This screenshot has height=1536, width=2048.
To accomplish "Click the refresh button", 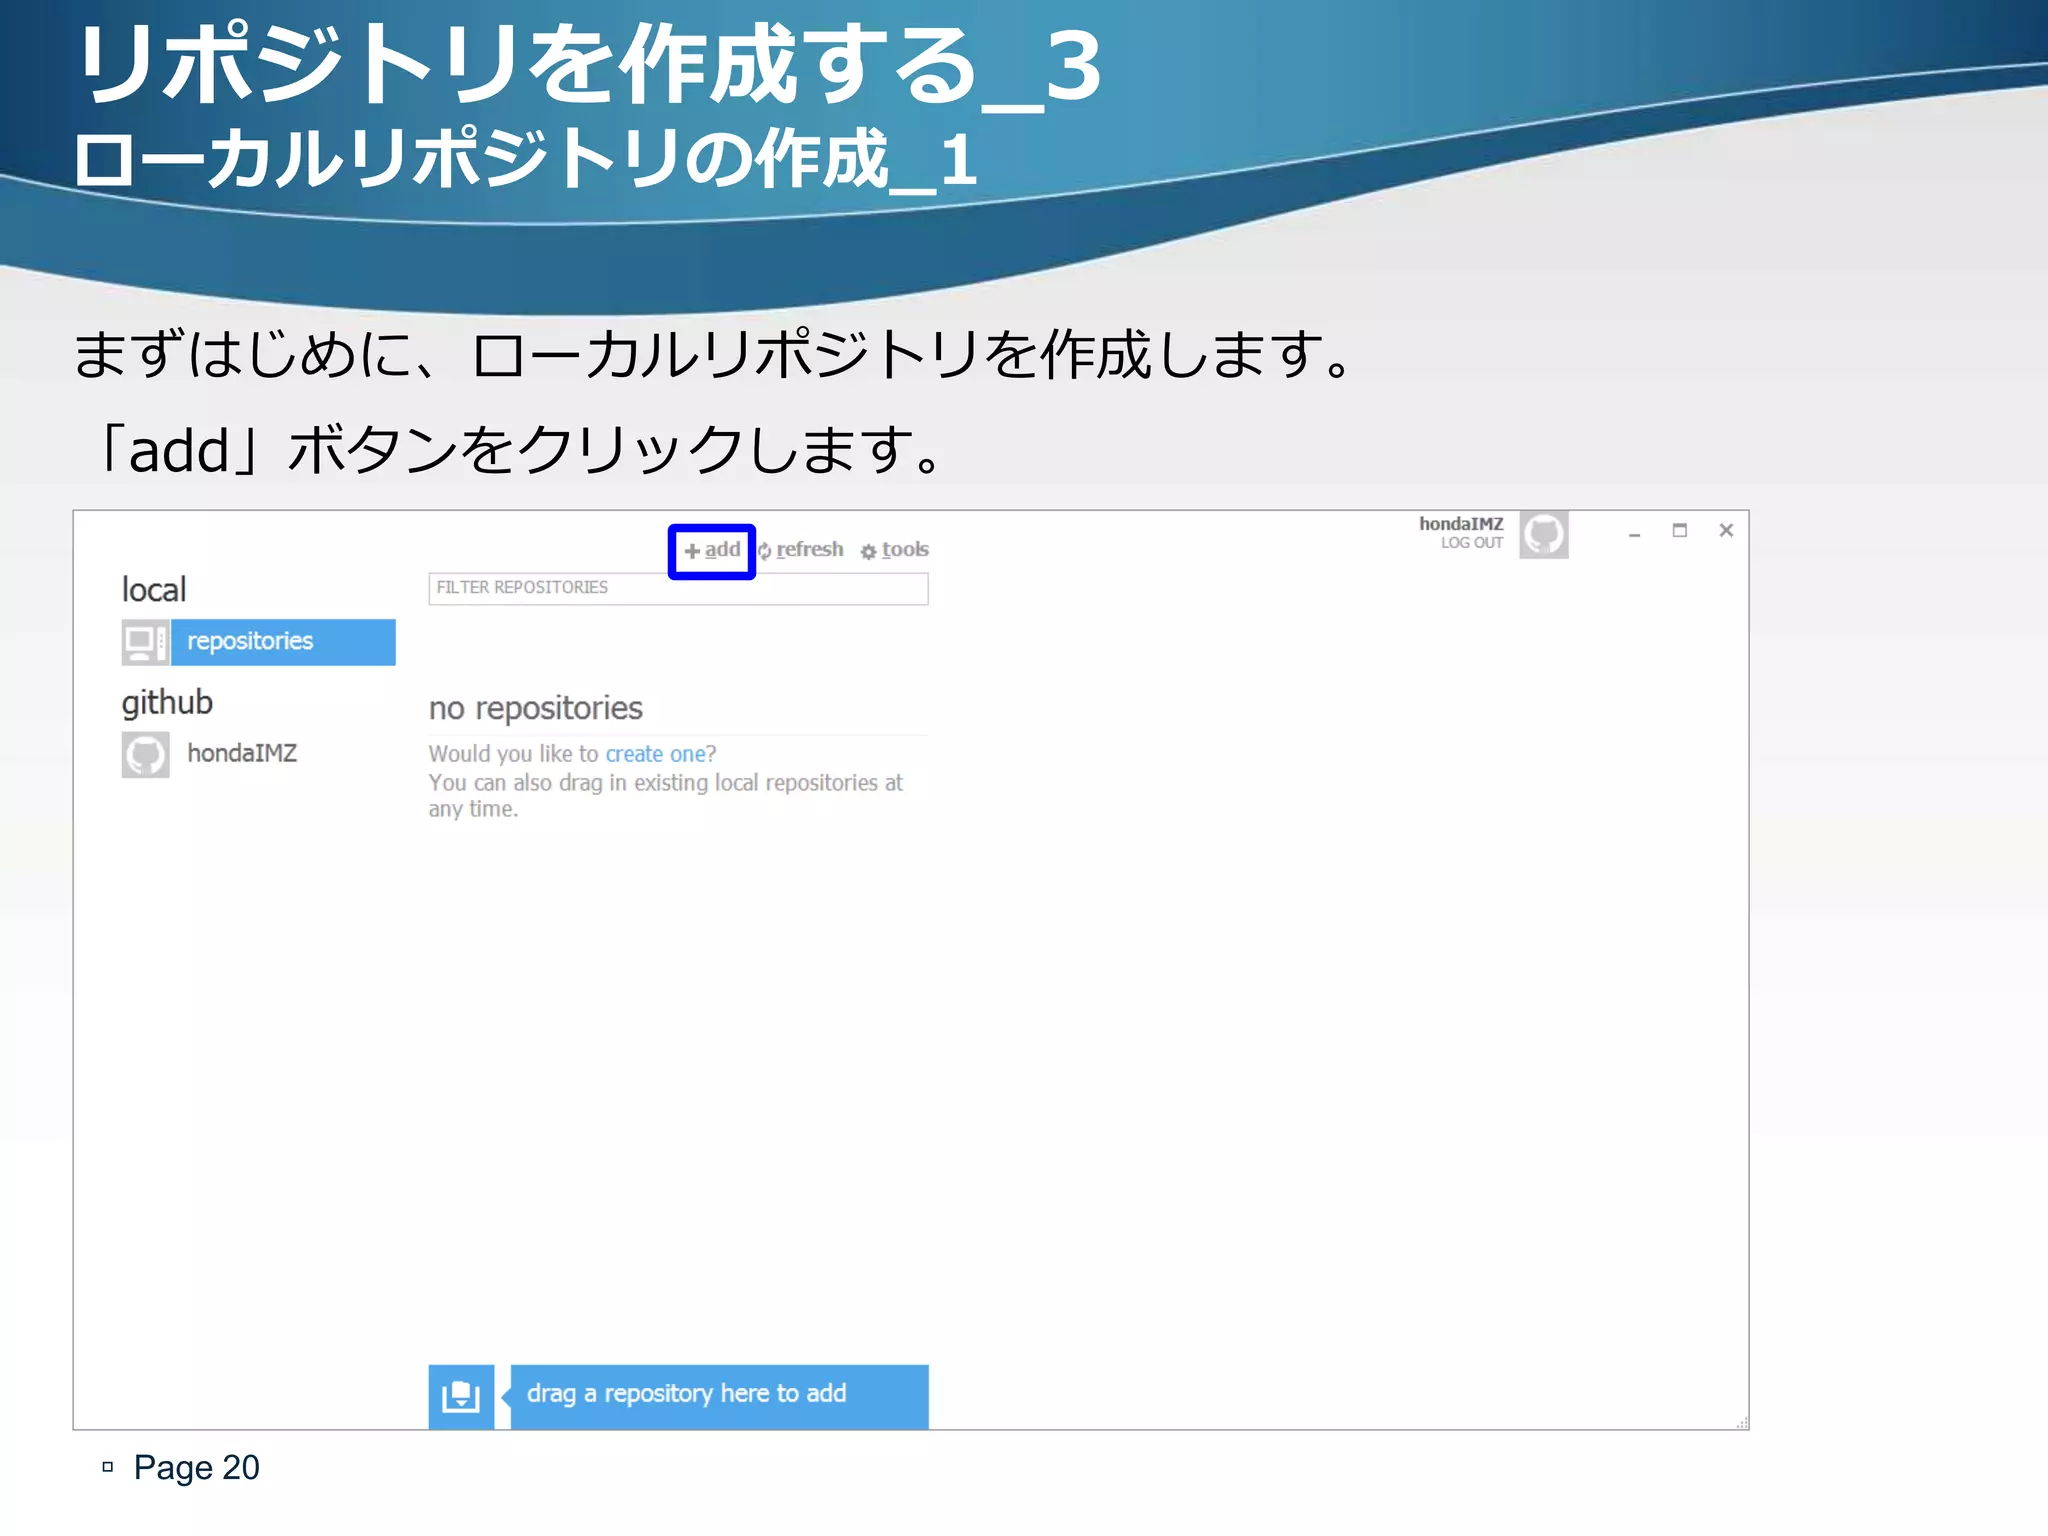I will (800, 550).
